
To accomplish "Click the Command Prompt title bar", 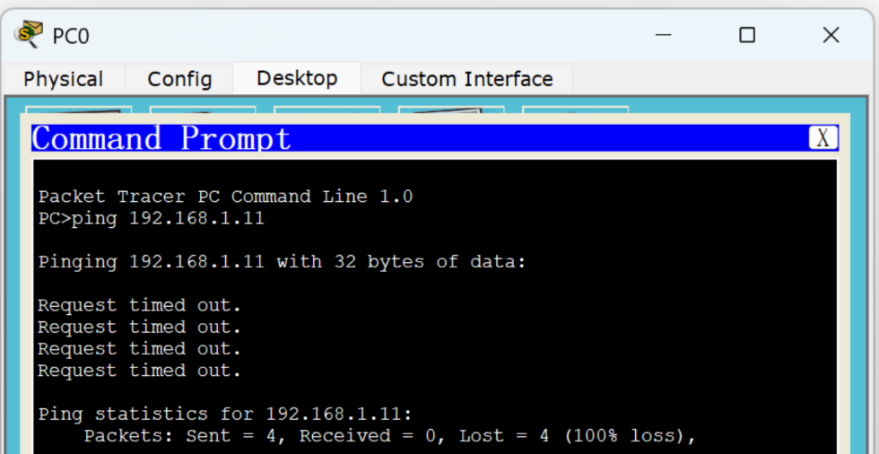I will pos(434,138).
